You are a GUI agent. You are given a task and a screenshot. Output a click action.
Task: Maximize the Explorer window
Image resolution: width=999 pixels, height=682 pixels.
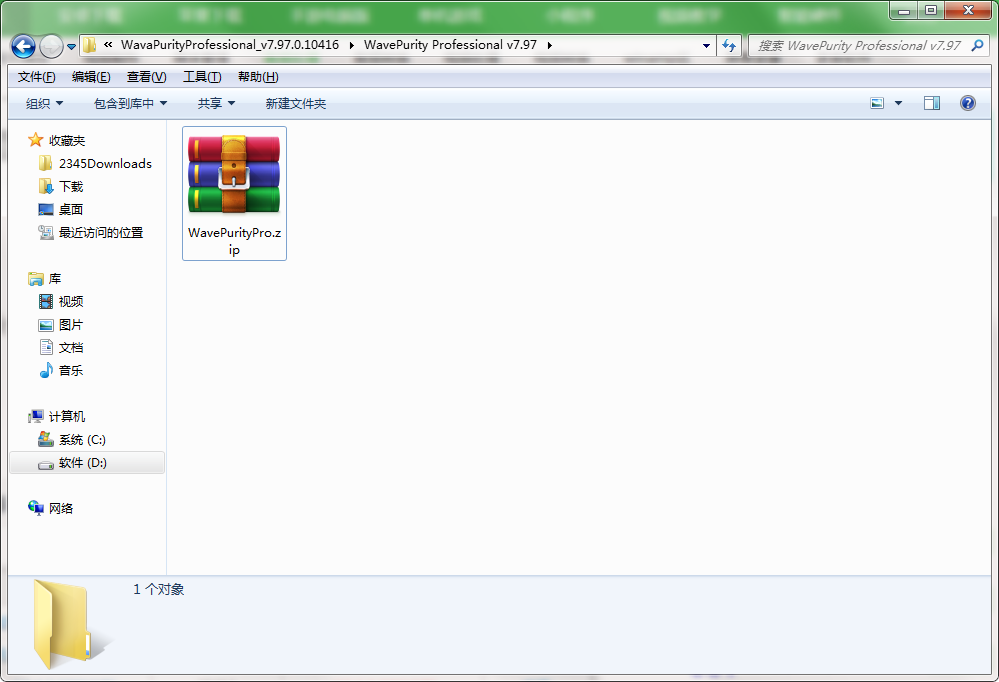(x=931, y=11)
